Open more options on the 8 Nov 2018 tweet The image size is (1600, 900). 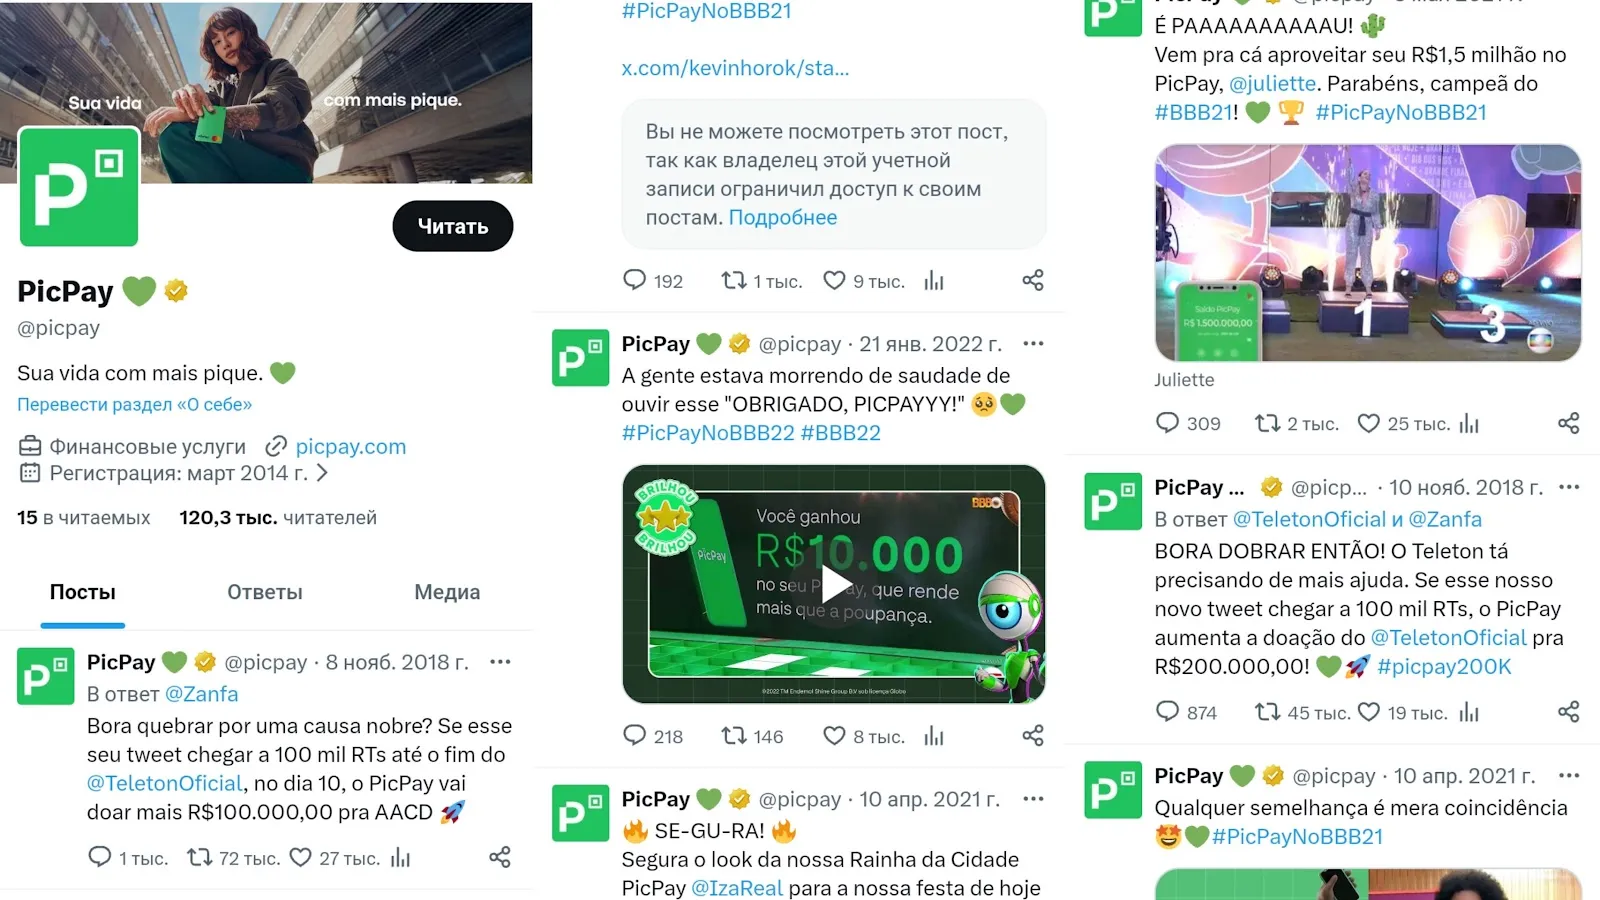500,662
